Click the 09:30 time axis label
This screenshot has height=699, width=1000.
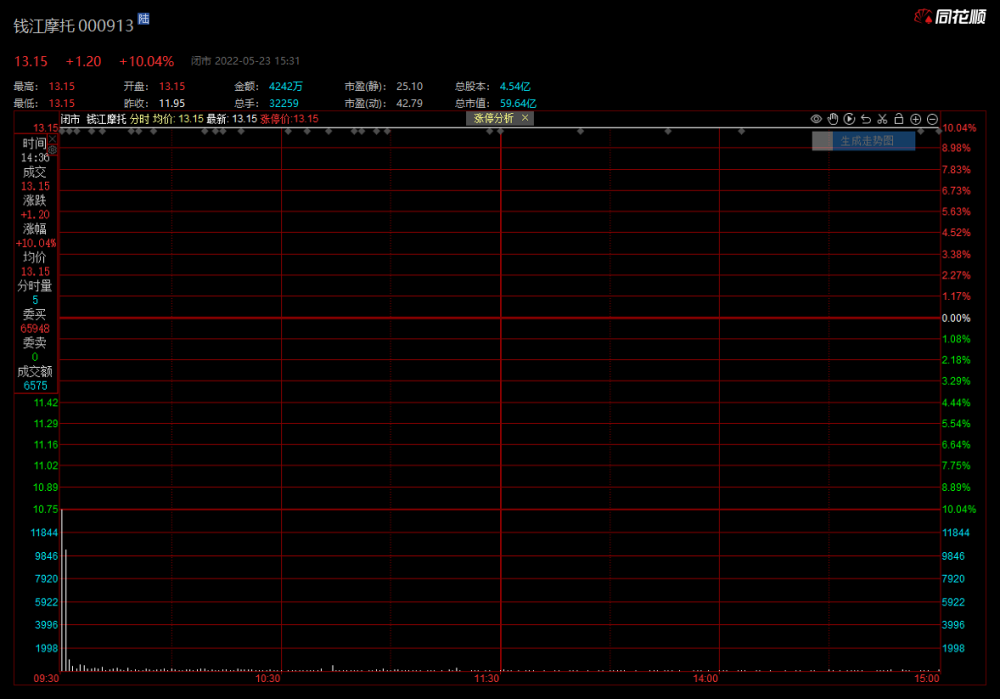coord(47,679)
